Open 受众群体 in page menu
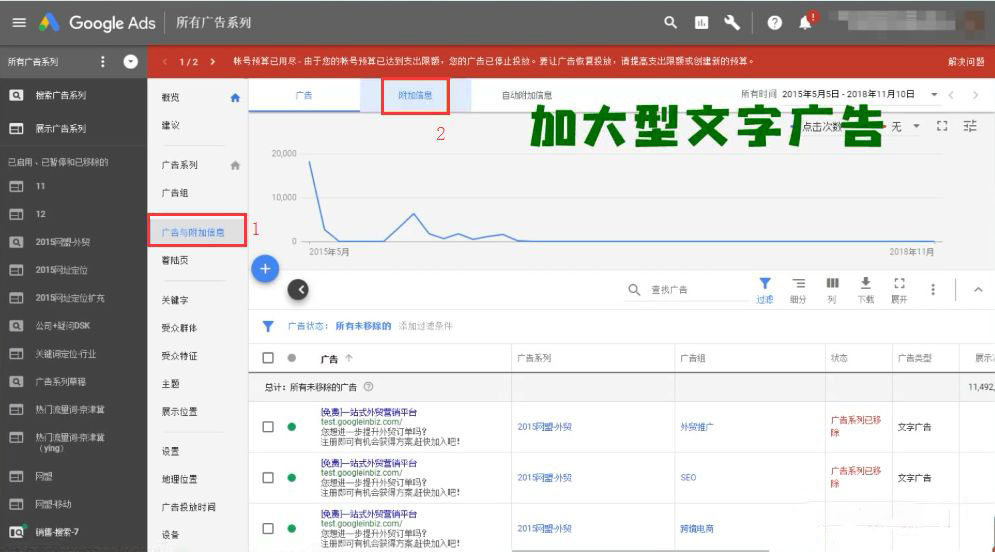This screenshot has width=995, height=552. [x=179, y=328]
